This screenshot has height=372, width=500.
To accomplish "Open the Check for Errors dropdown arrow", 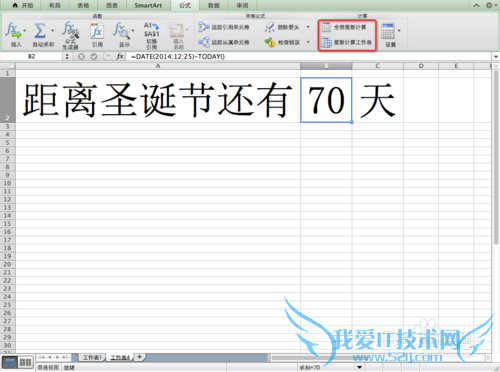I will pyautogui.click(x=308, y=42).
